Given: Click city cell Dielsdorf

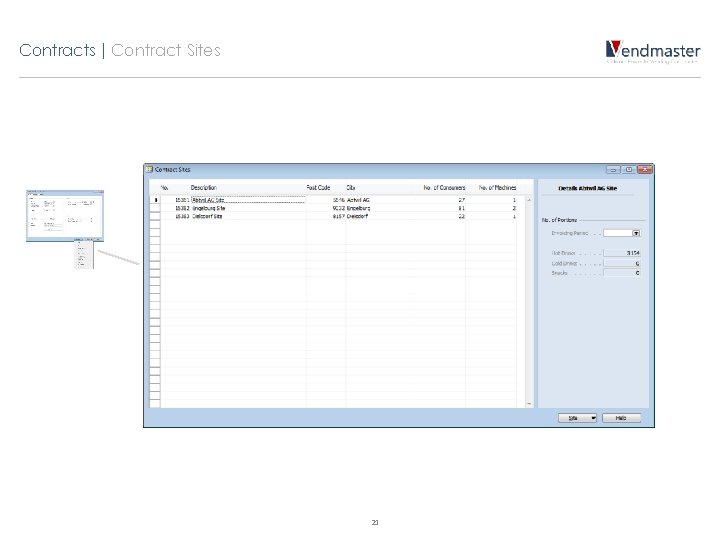Looking at the screenshot, I should (357, 216).
